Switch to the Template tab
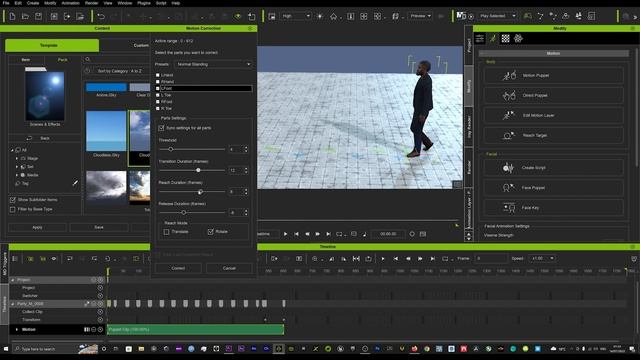Screen dimensions: 640x360 pyautogui.click(x=52, y=45)
